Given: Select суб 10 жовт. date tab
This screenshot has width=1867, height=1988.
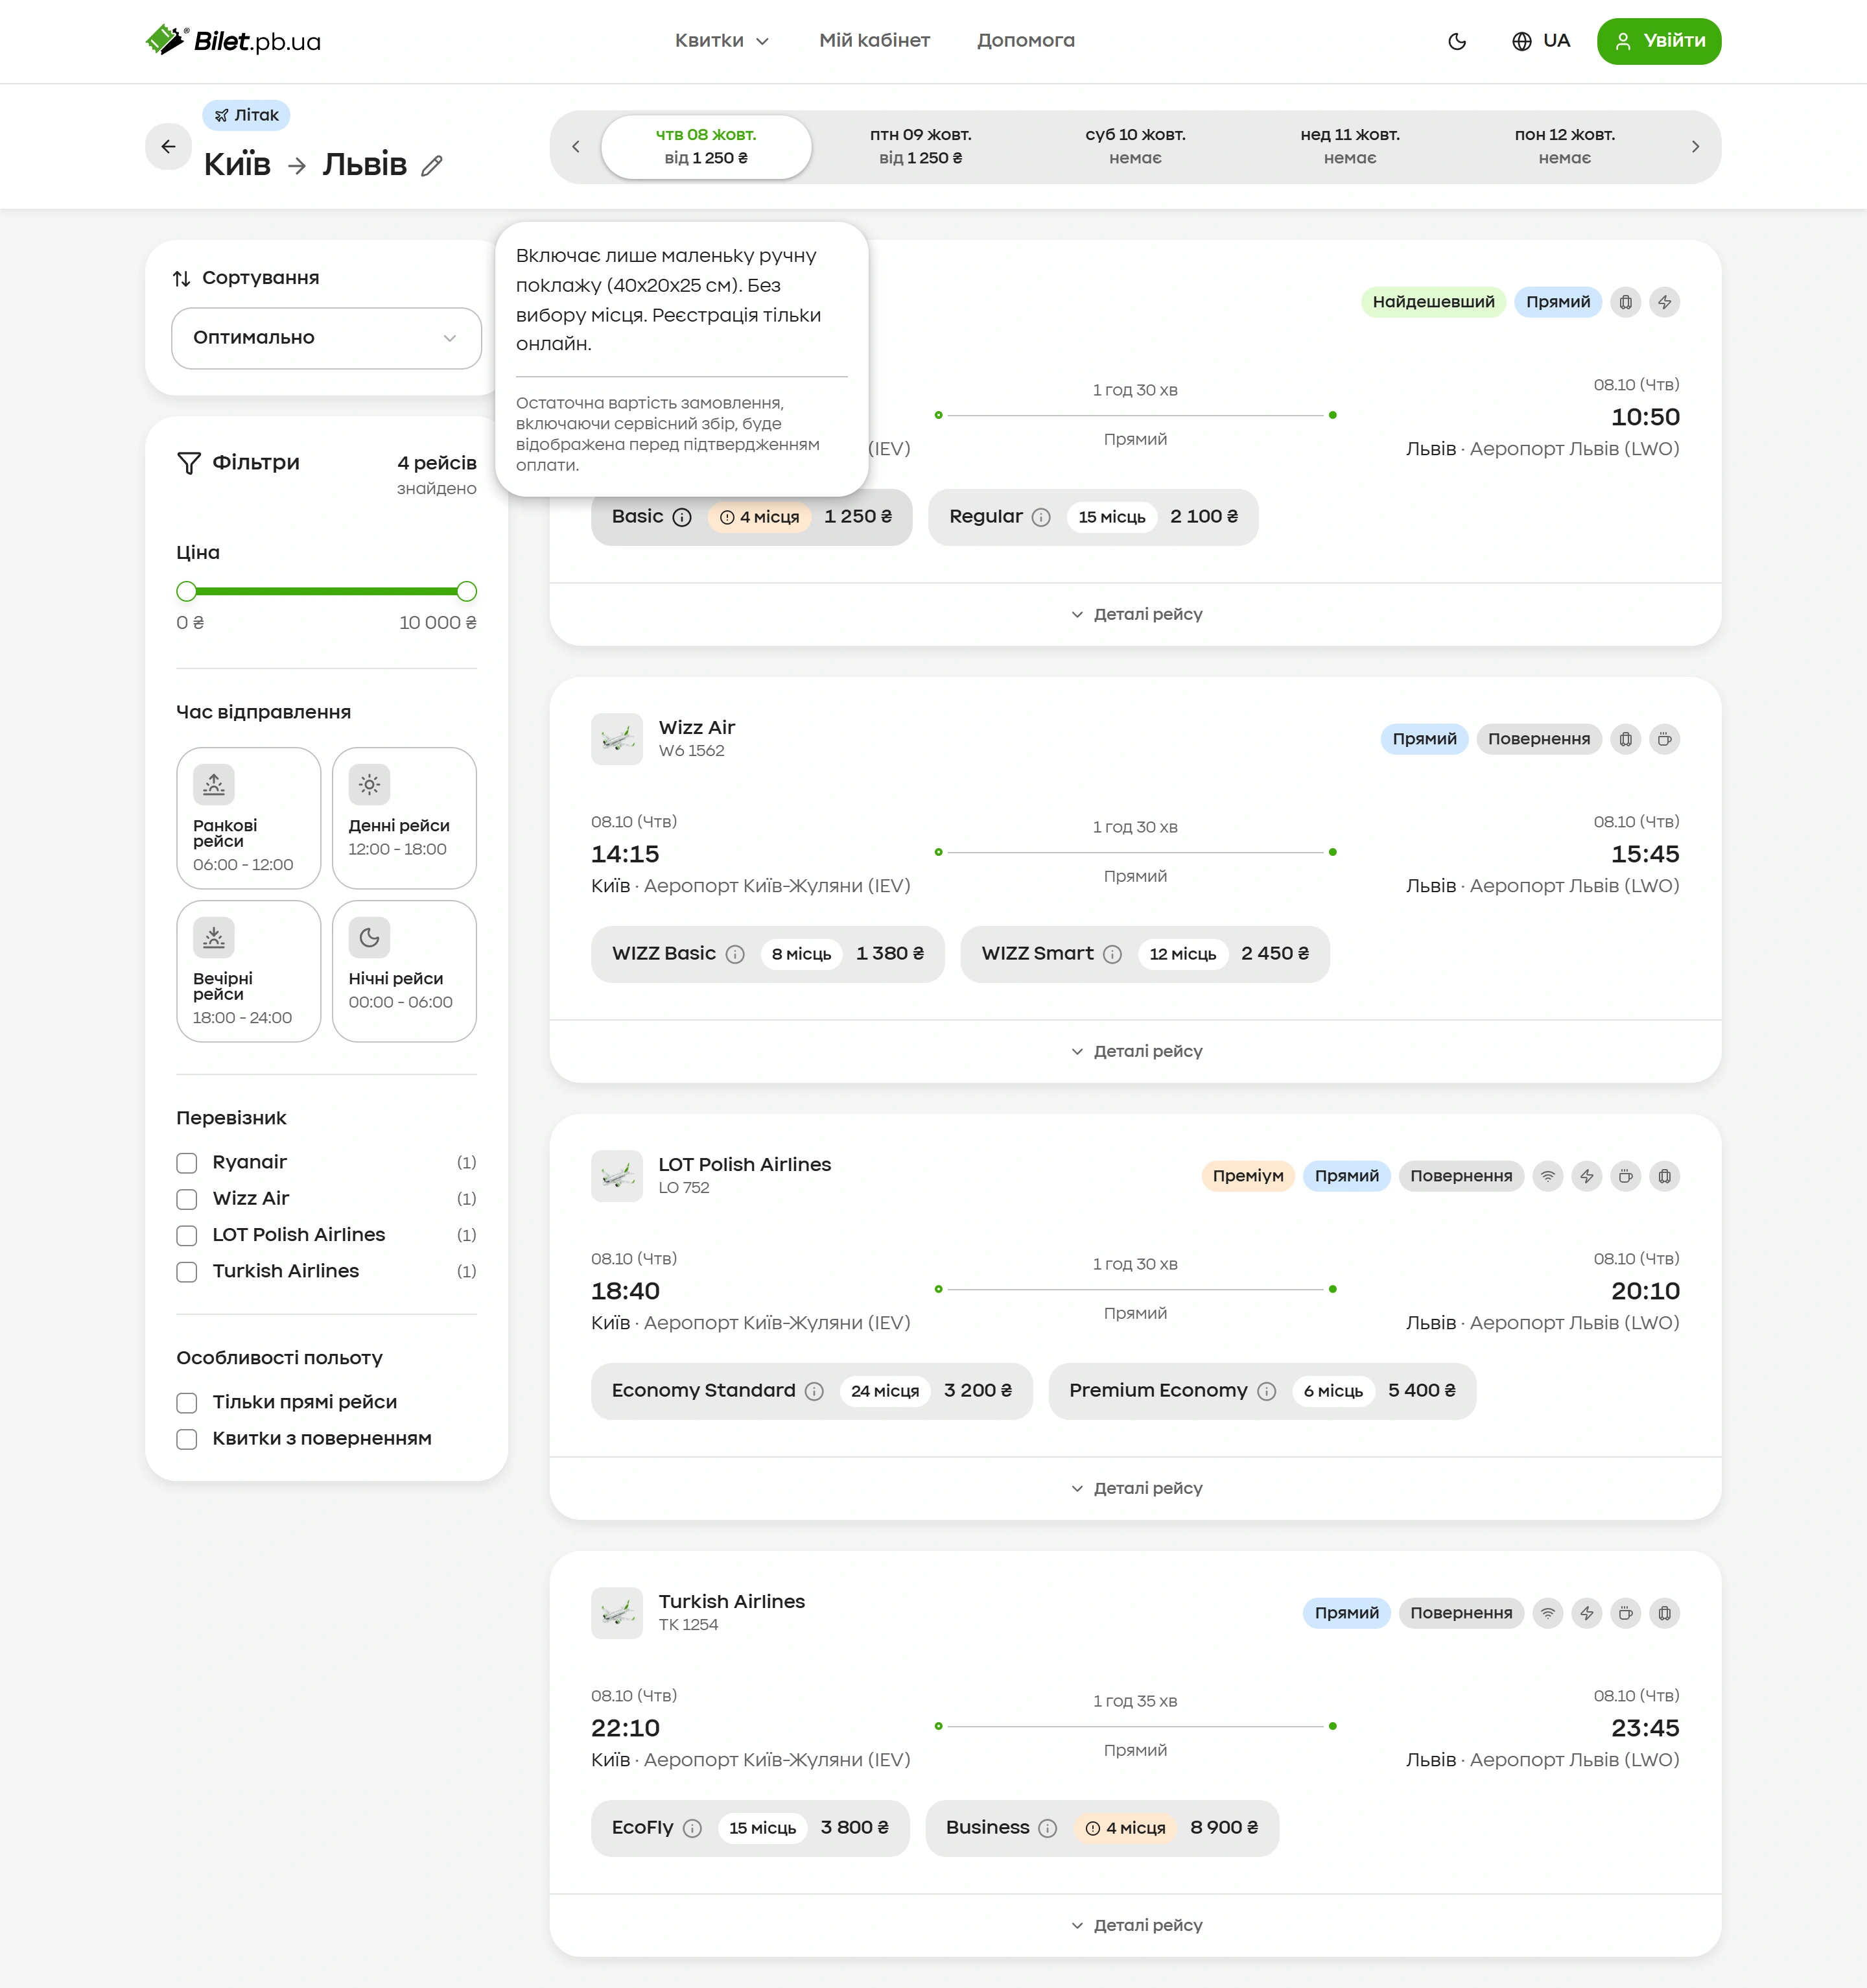Looking at the screenshot, I should [1136, 147].
